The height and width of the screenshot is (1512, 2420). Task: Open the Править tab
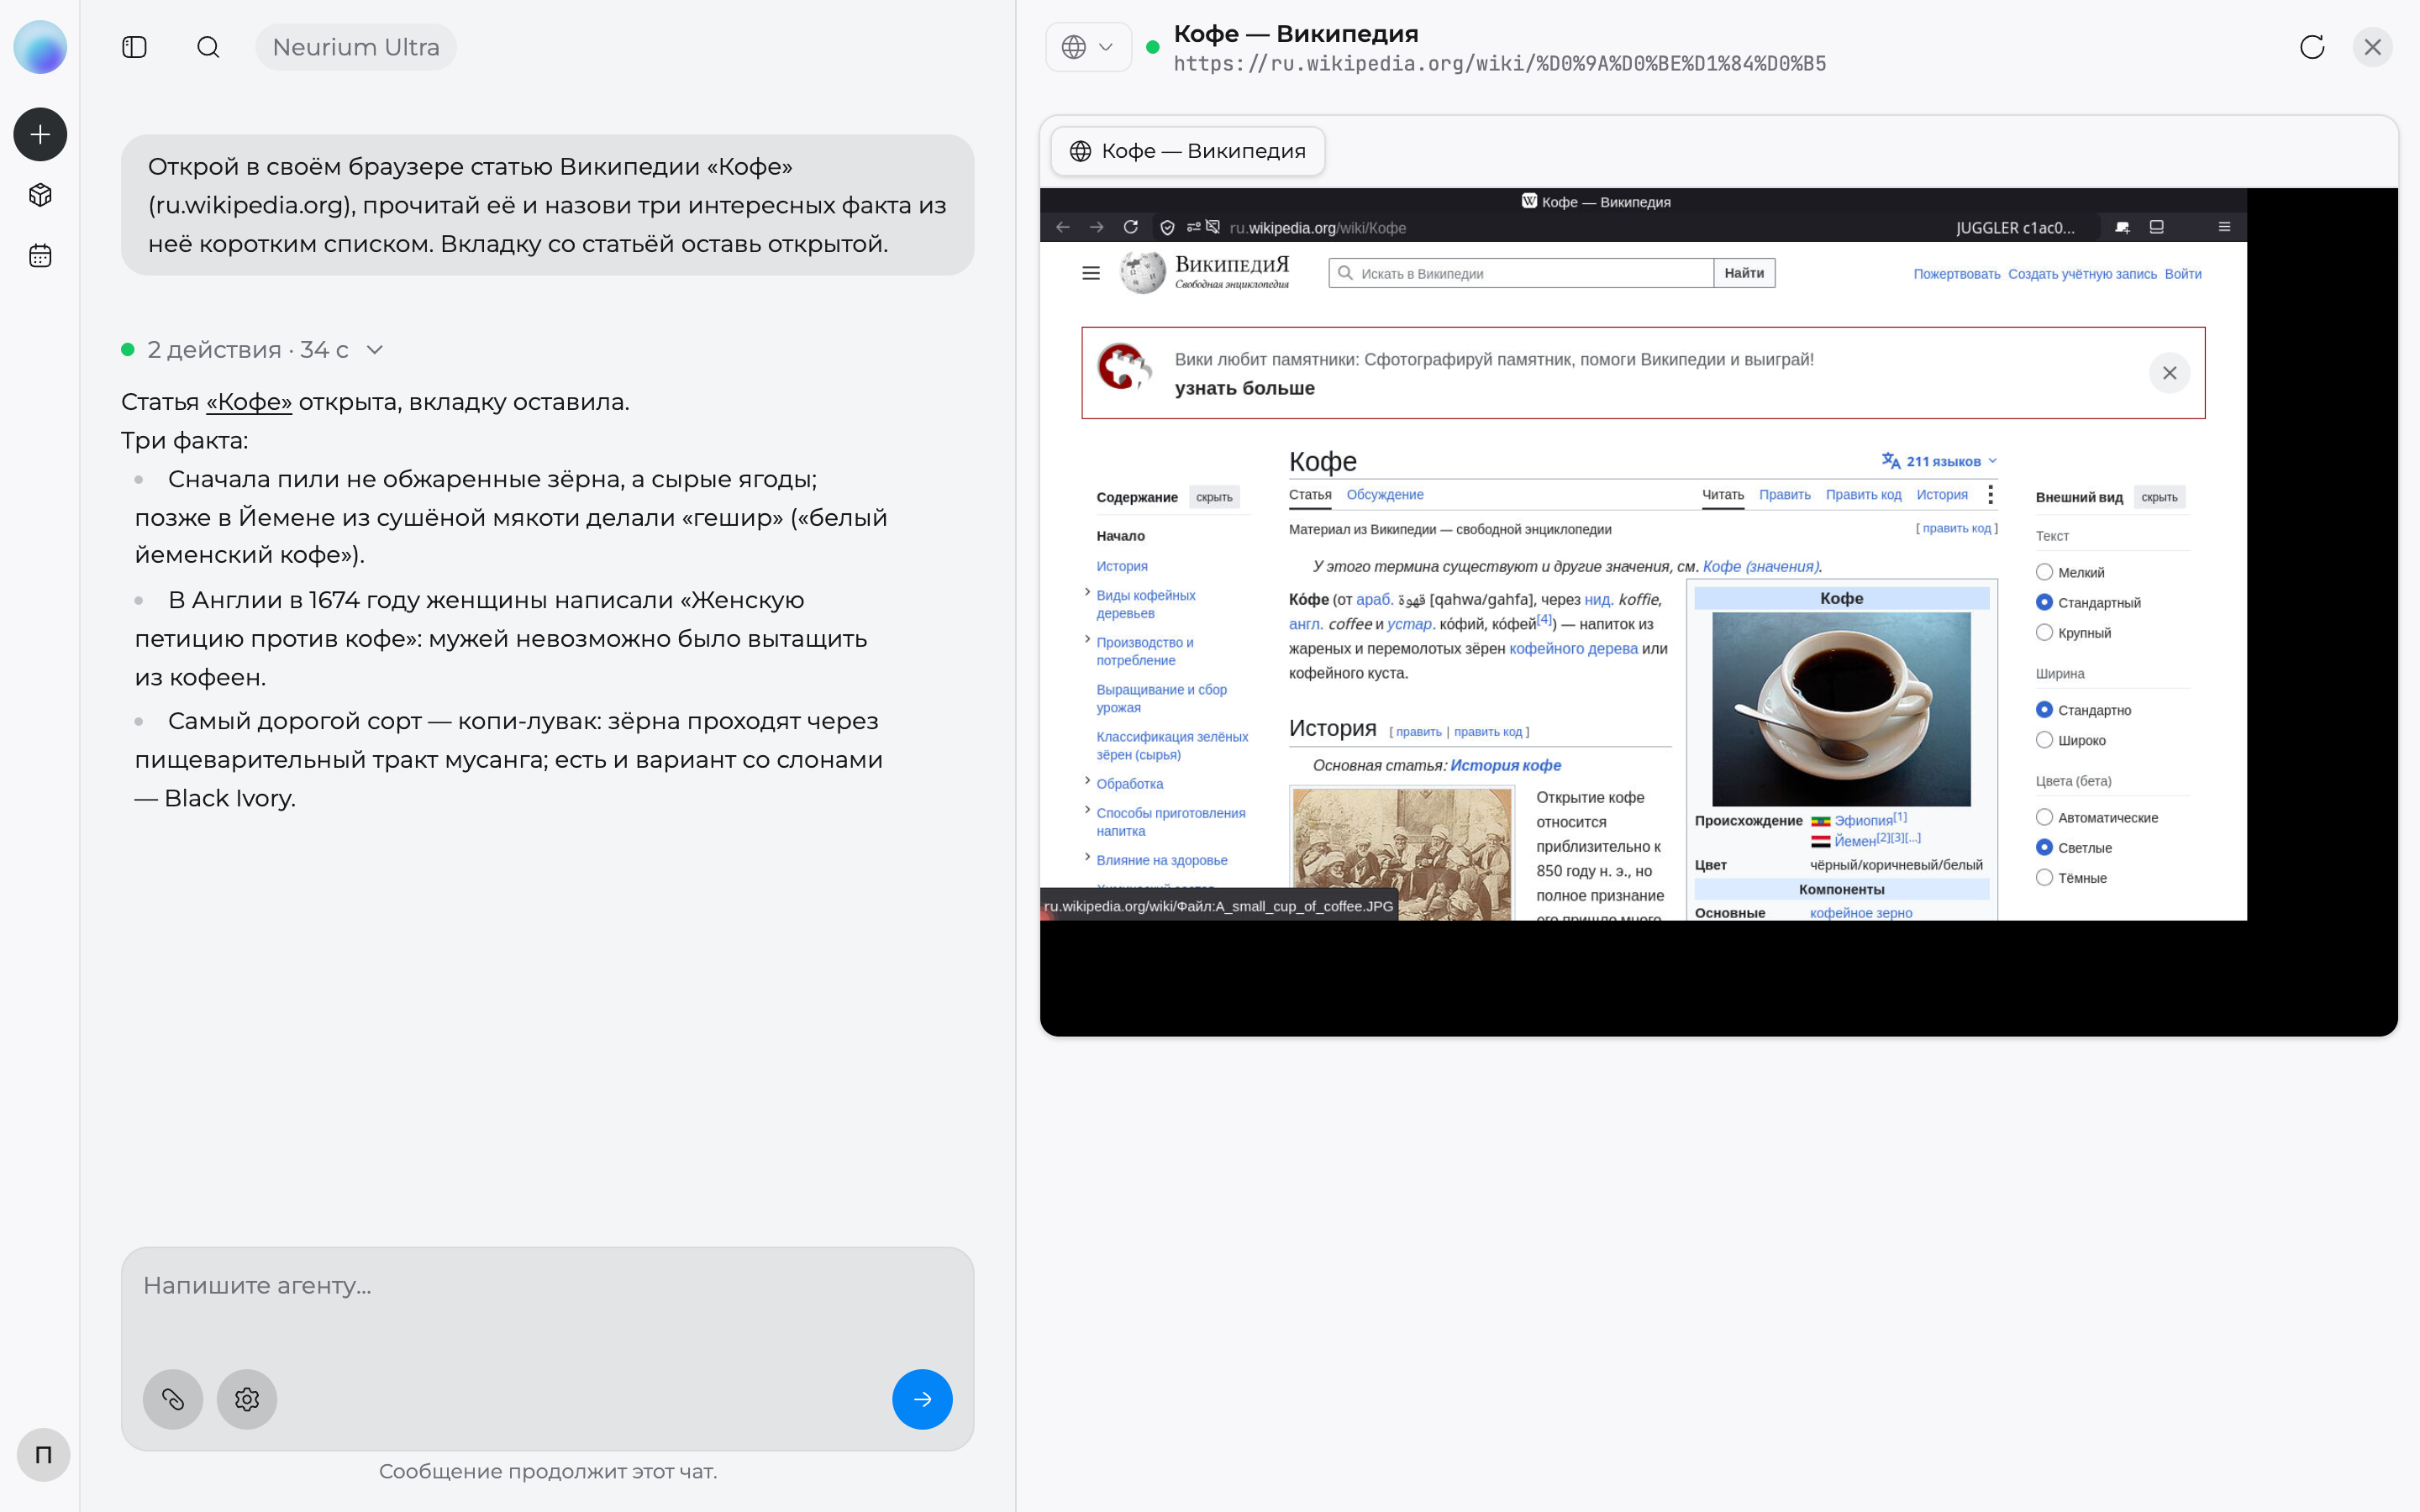(1785, 495)
